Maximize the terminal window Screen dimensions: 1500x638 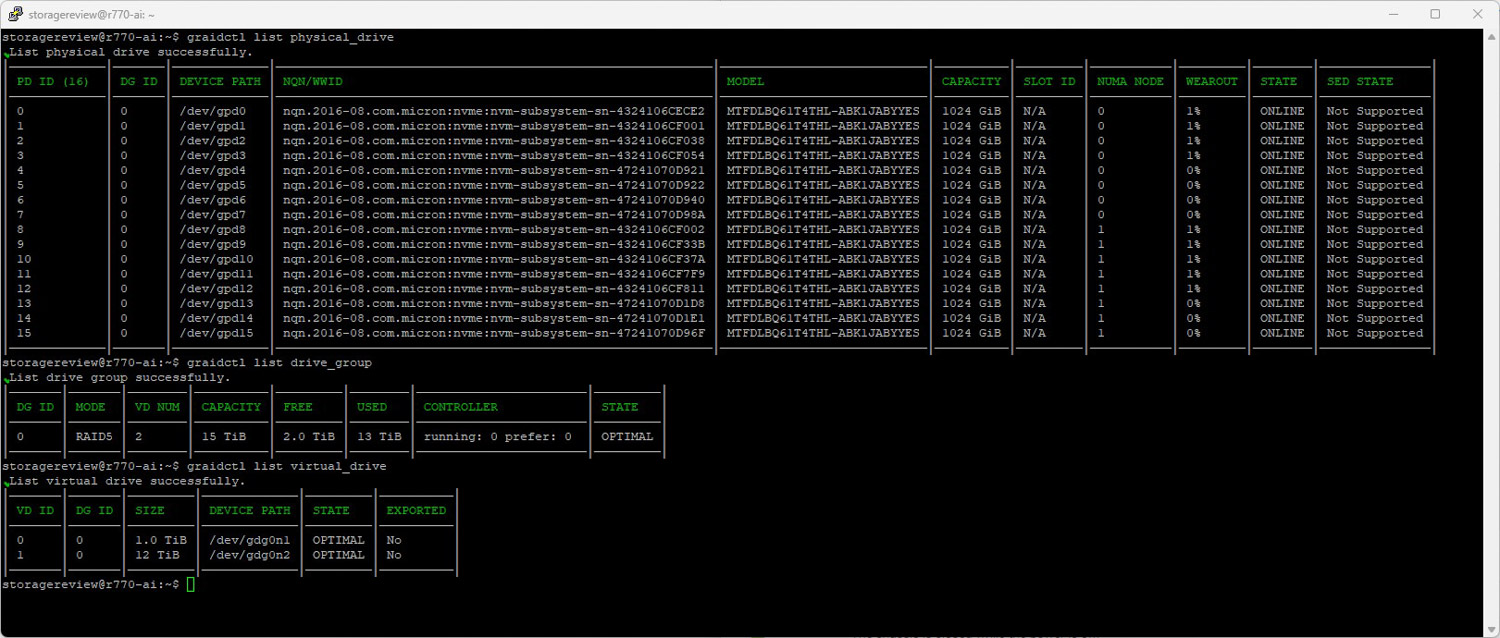[x=1435, y=14]
